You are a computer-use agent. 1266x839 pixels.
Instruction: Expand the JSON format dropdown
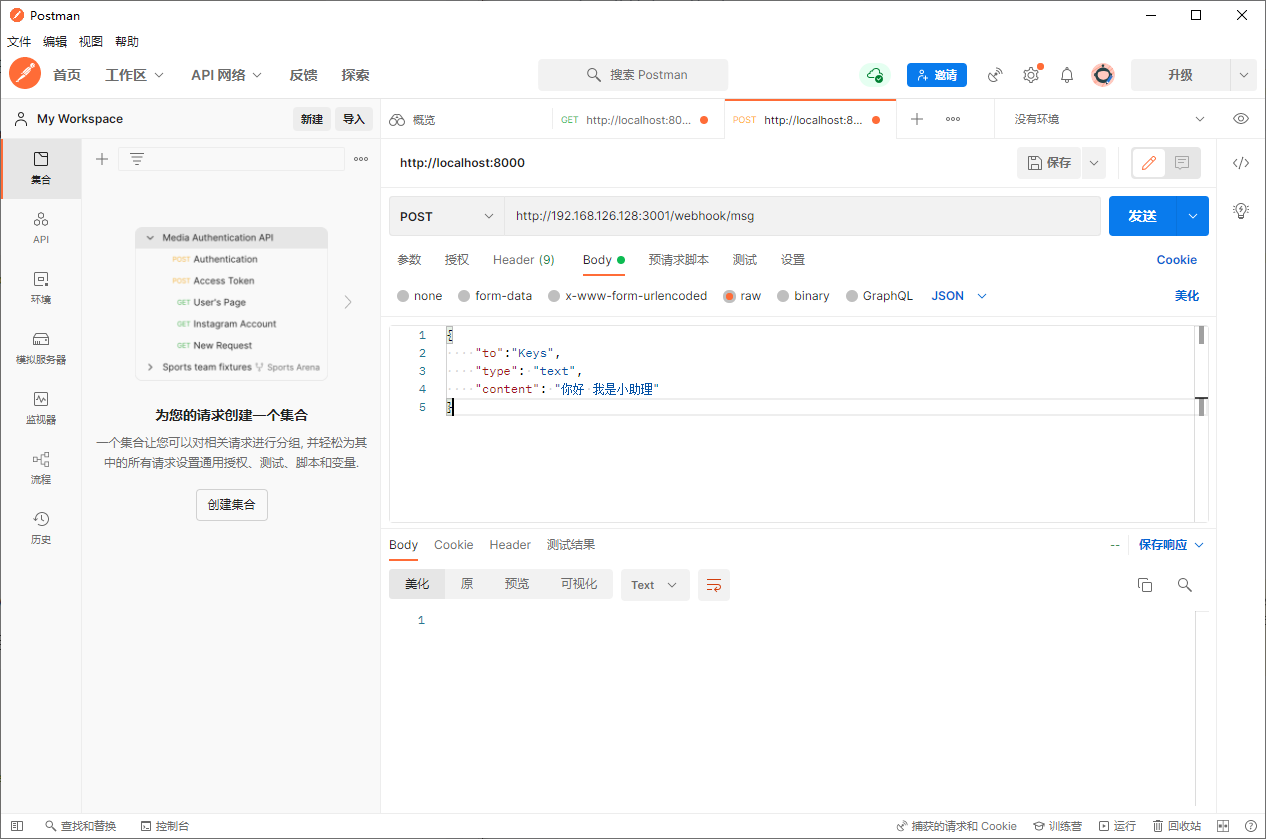[959, 296]
